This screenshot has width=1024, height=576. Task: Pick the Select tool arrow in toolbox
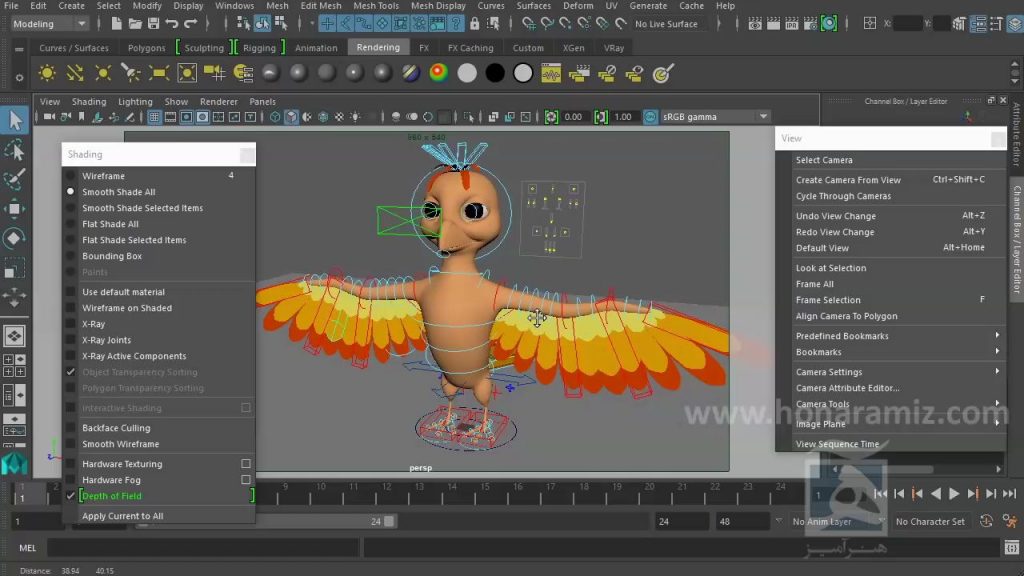[x=14, y=120]
